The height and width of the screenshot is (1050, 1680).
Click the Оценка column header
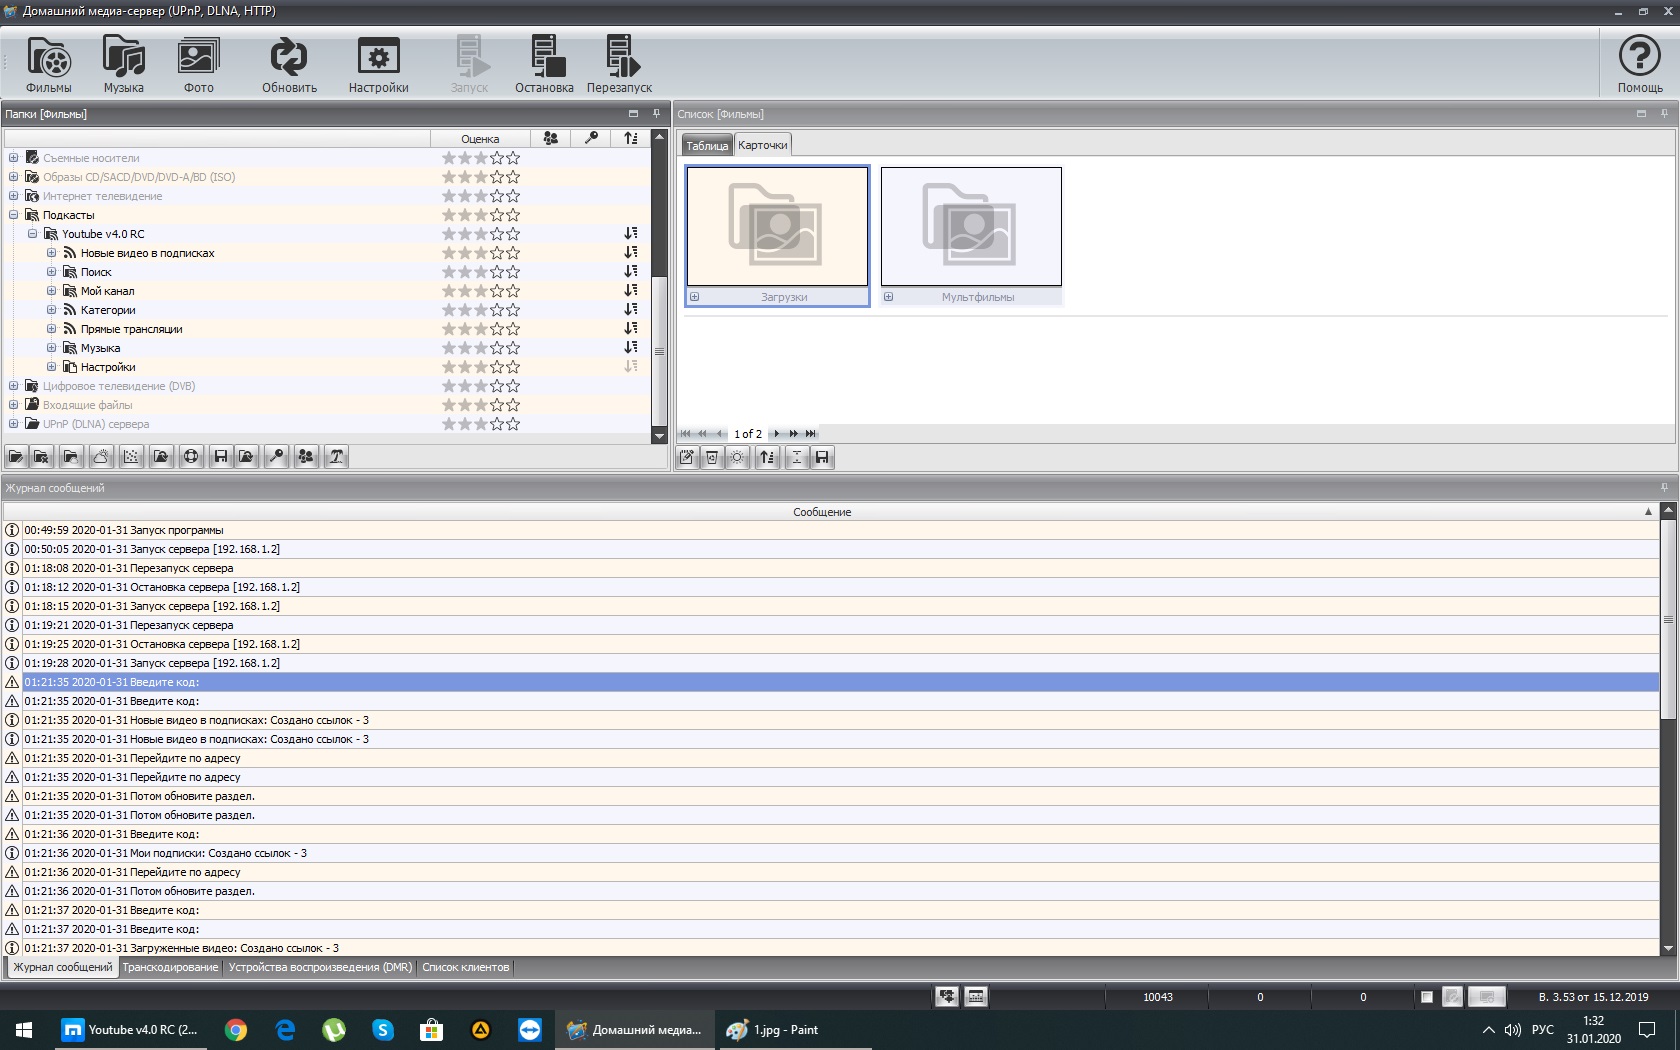pyautogui.click(x=480, y=139)
